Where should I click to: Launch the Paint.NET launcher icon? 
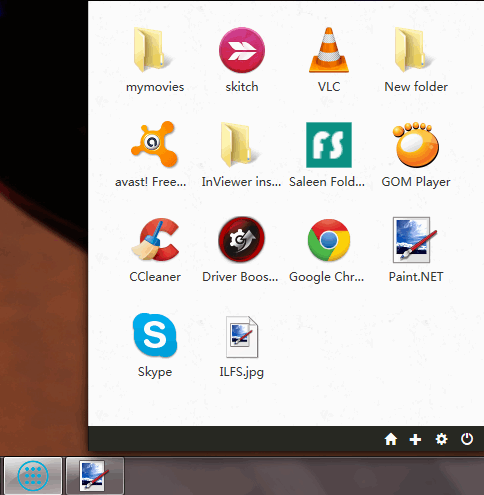pos(415,240)
